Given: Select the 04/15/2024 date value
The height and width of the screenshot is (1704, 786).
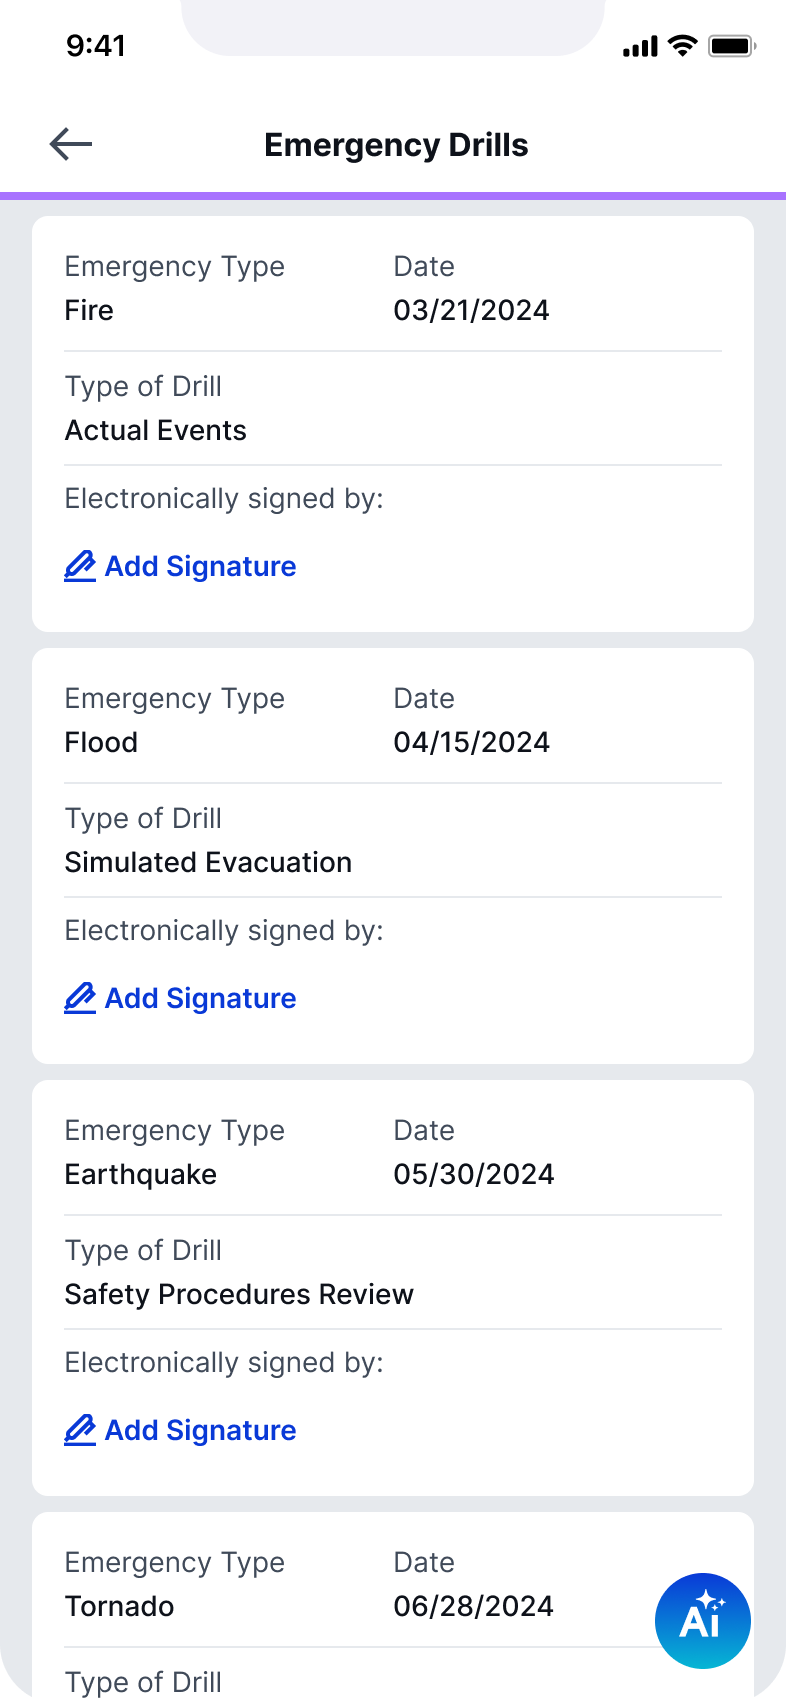Looking at the screenshot, I should [x=472, y=742].
